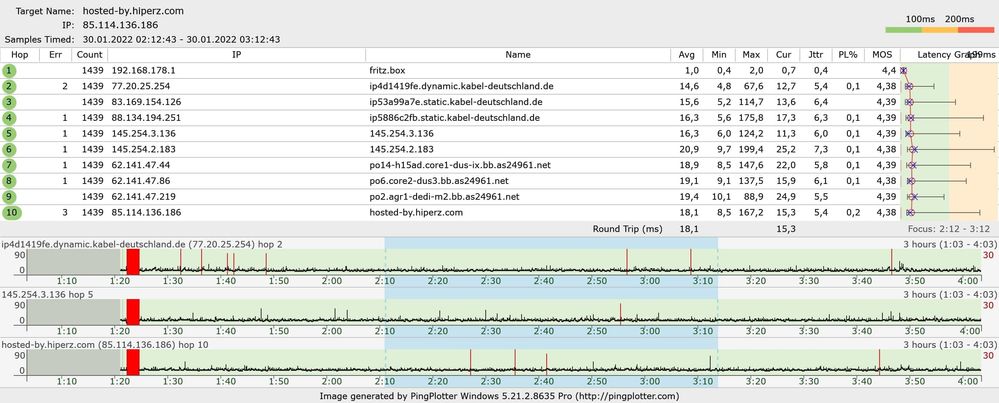Sort by the Hop column header

(x=20, y=55)
